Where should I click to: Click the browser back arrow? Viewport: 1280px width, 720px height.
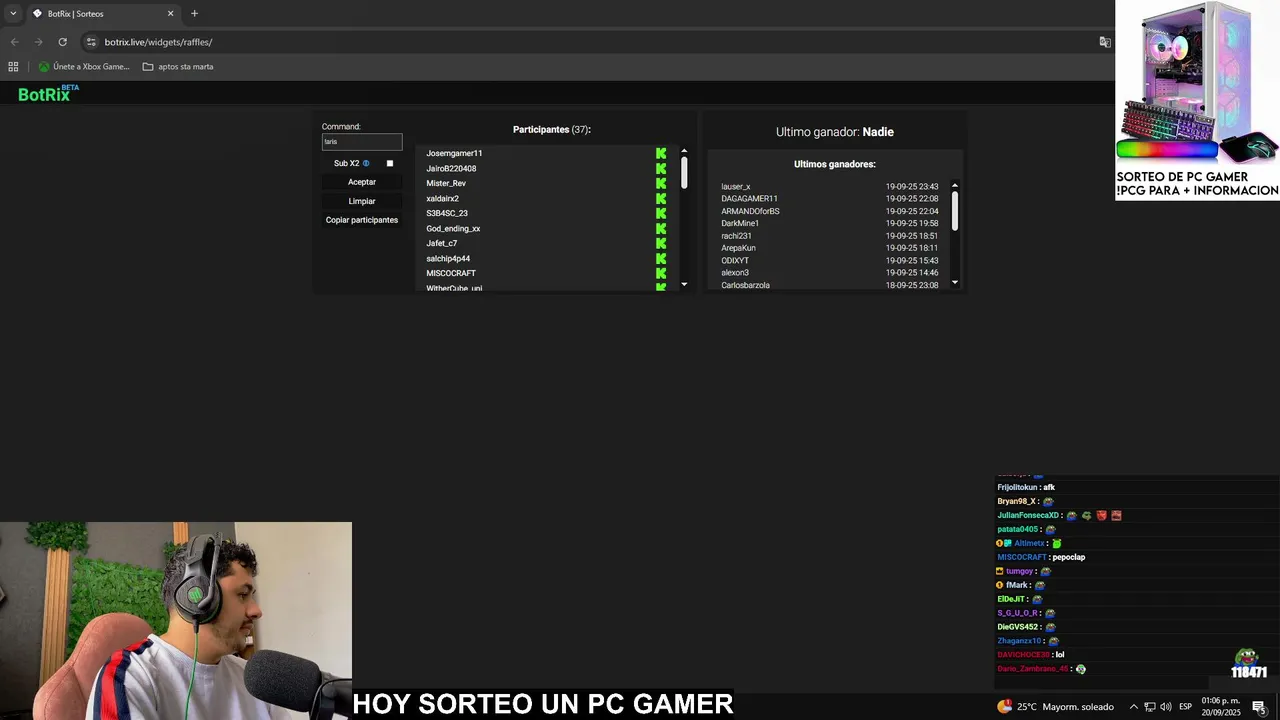pos(14,42)
